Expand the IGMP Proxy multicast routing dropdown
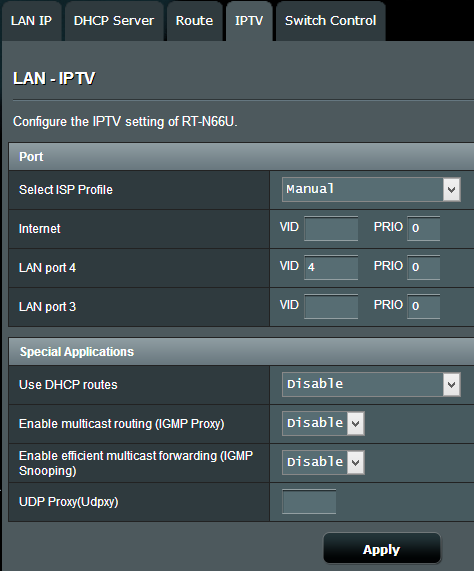The width and height of the screenshot is (474, 571). (x=323, y=423)
